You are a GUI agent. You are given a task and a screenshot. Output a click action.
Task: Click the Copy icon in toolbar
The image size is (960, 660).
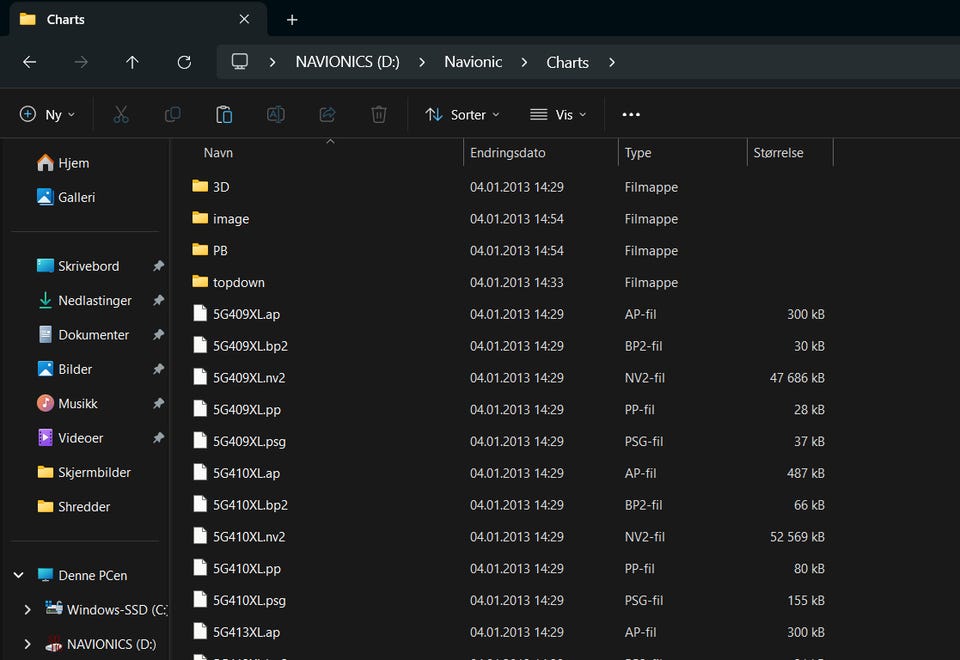click(172, 115)
